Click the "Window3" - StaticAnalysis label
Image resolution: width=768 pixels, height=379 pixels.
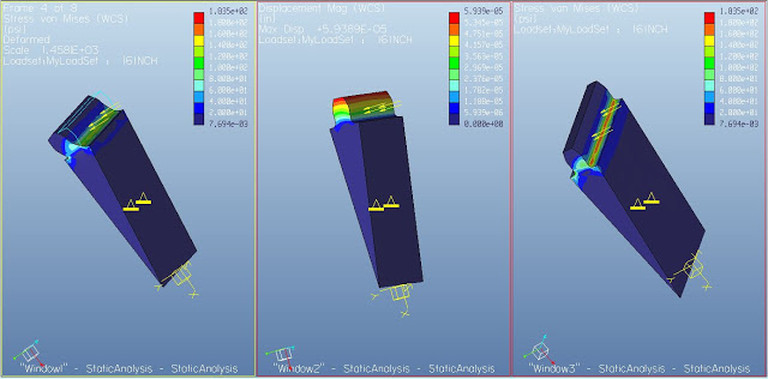[640, 368]
